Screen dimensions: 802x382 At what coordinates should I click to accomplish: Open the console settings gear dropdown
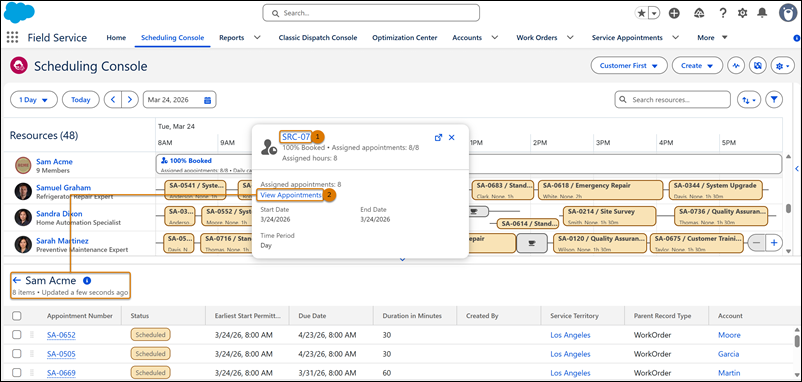(x=783, y=65)
